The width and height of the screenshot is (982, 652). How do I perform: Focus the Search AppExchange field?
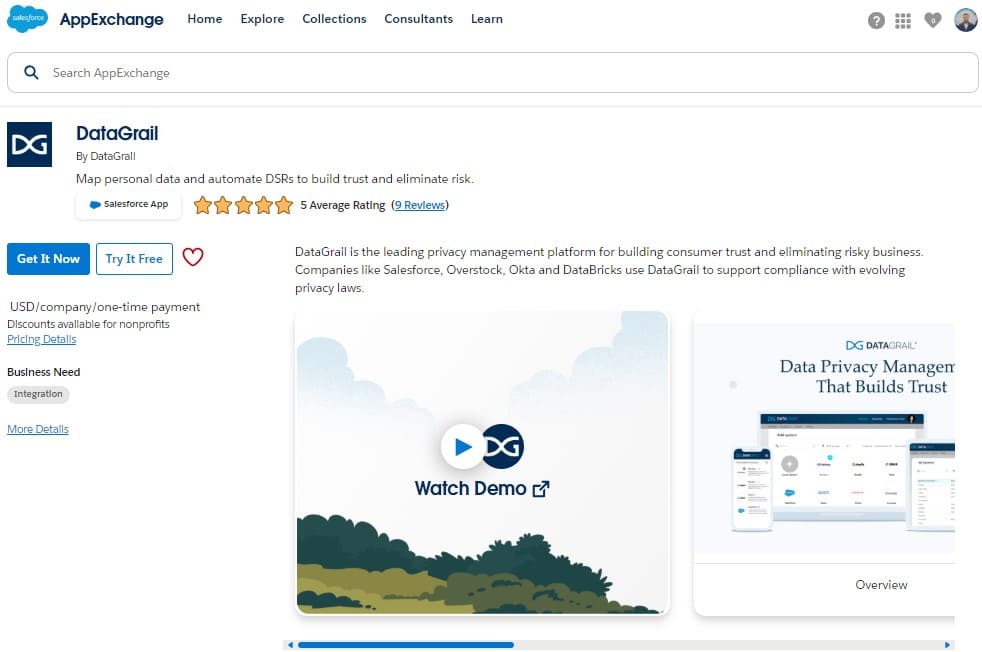[492, 73]
